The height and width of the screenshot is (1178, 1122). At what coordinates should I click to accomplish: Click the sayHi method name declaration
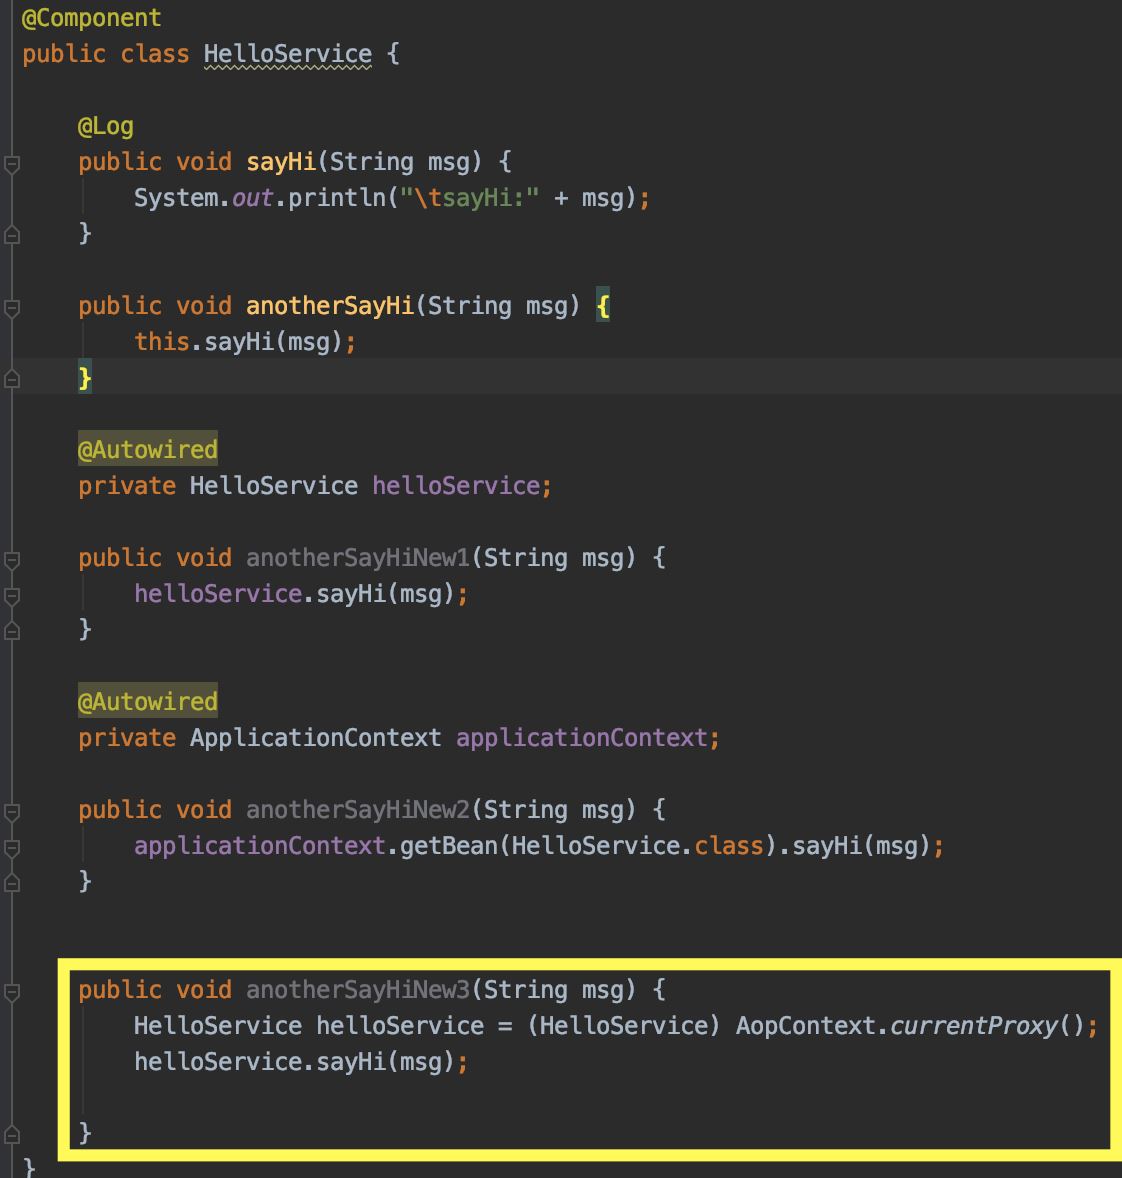pyautogui.click(x=281, y=162)
